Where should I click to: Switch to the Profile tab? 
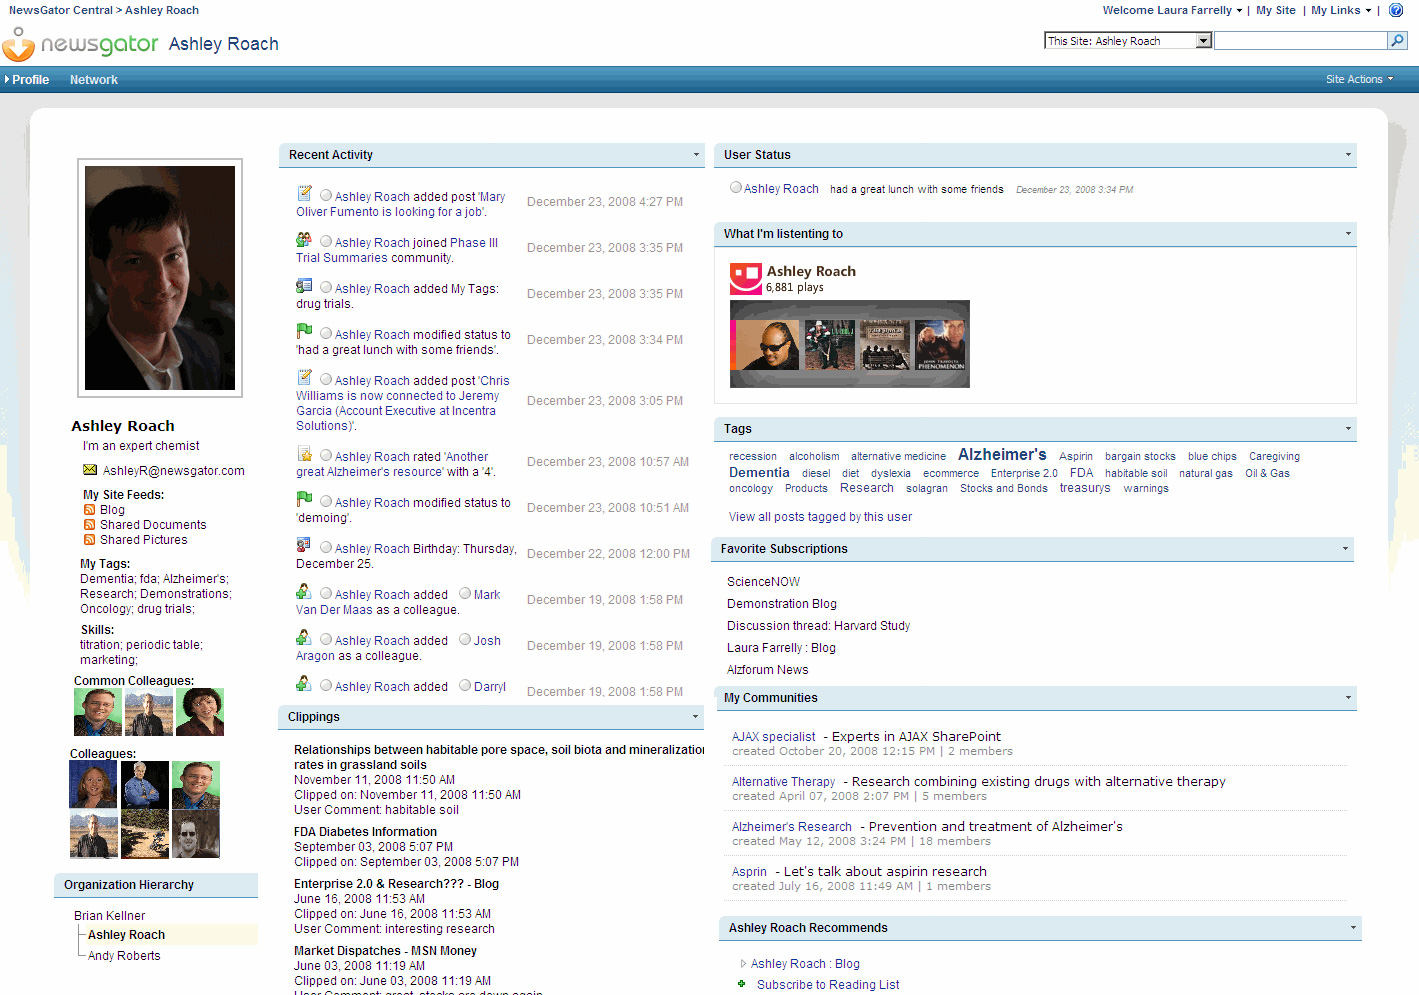pyautogui.click(x=30, y=80)
